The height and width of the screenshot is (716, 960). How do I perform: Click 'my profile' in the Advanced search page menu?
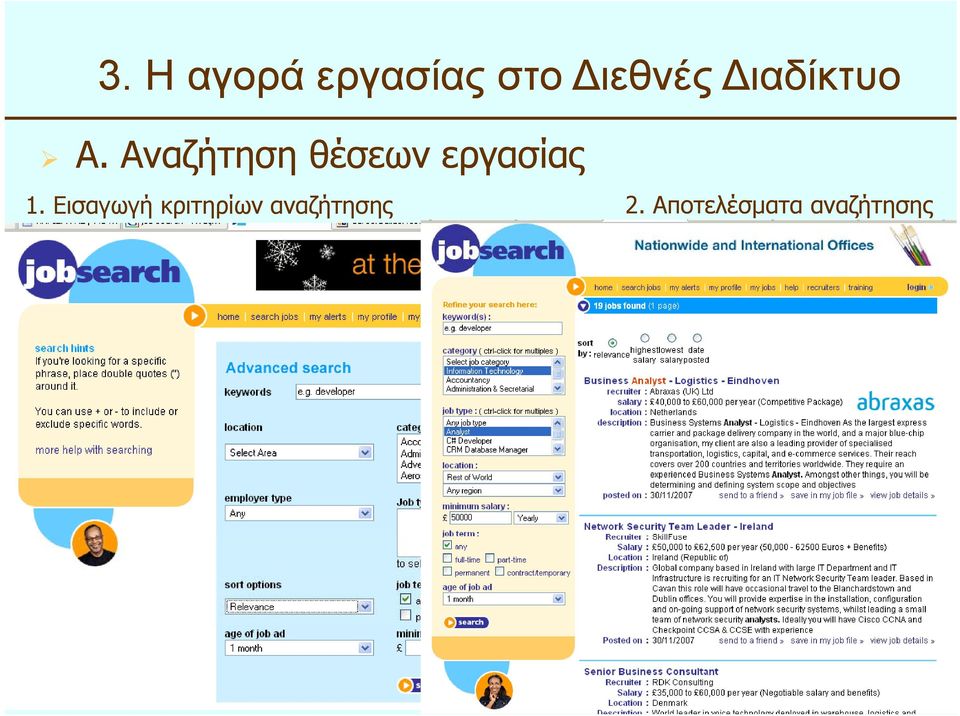[x=377, y=317]
